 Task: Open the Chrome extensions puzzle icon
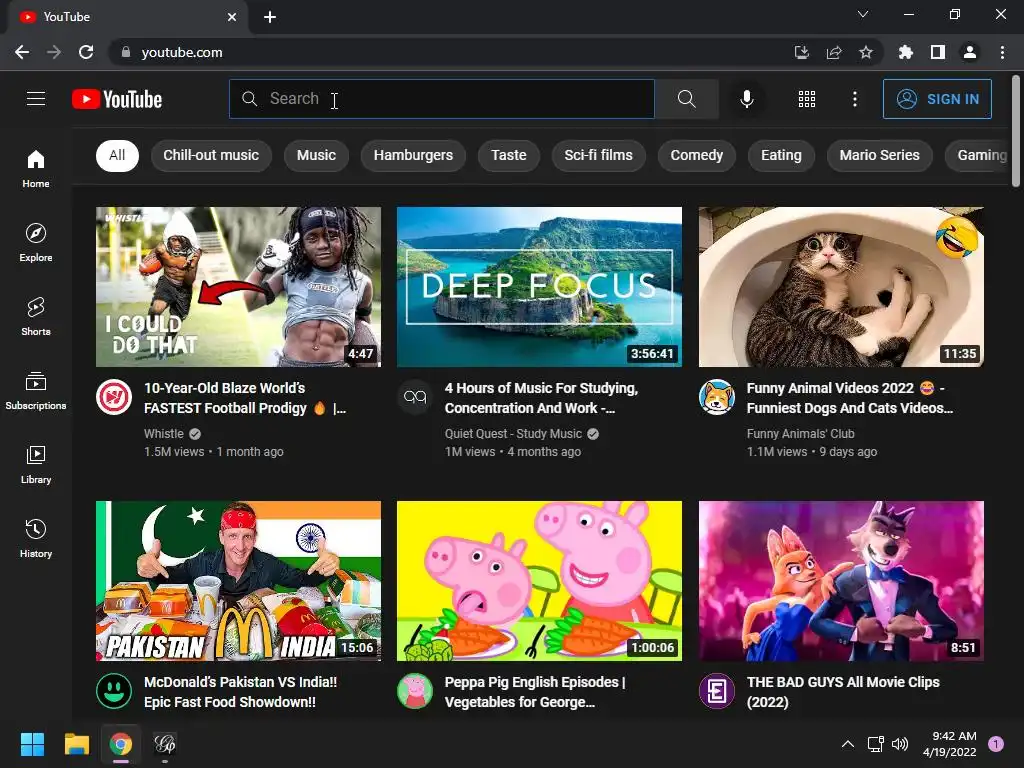pos(906,52)
